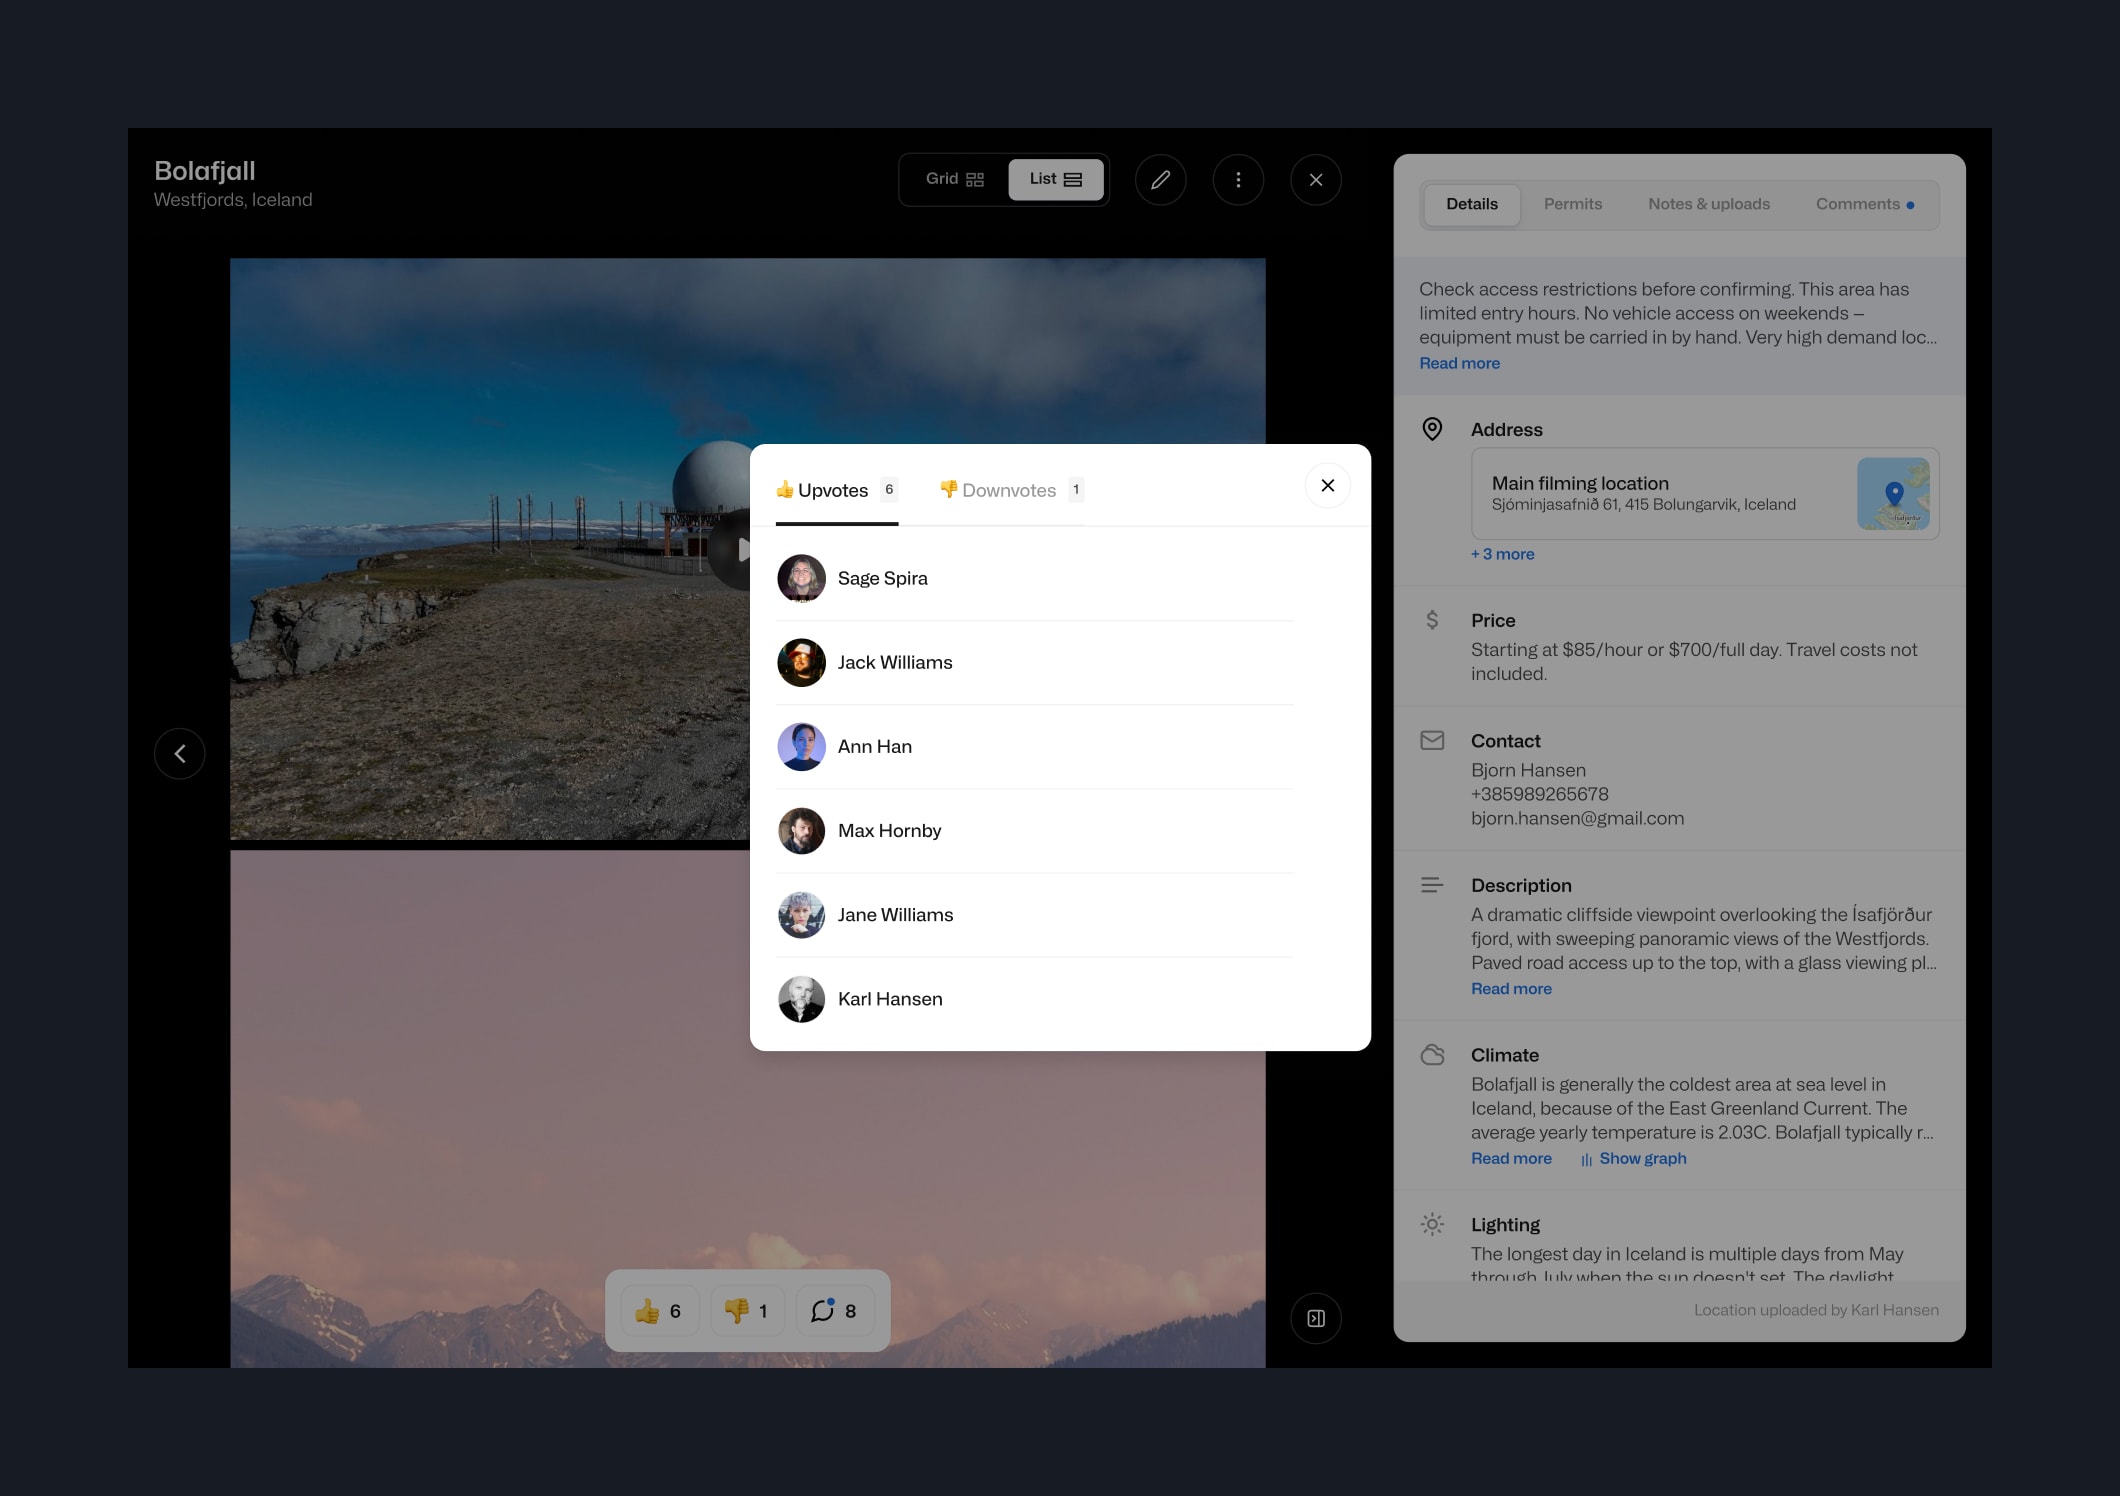Expand access restrictions note with Read more

click(x=1459, y=363)
